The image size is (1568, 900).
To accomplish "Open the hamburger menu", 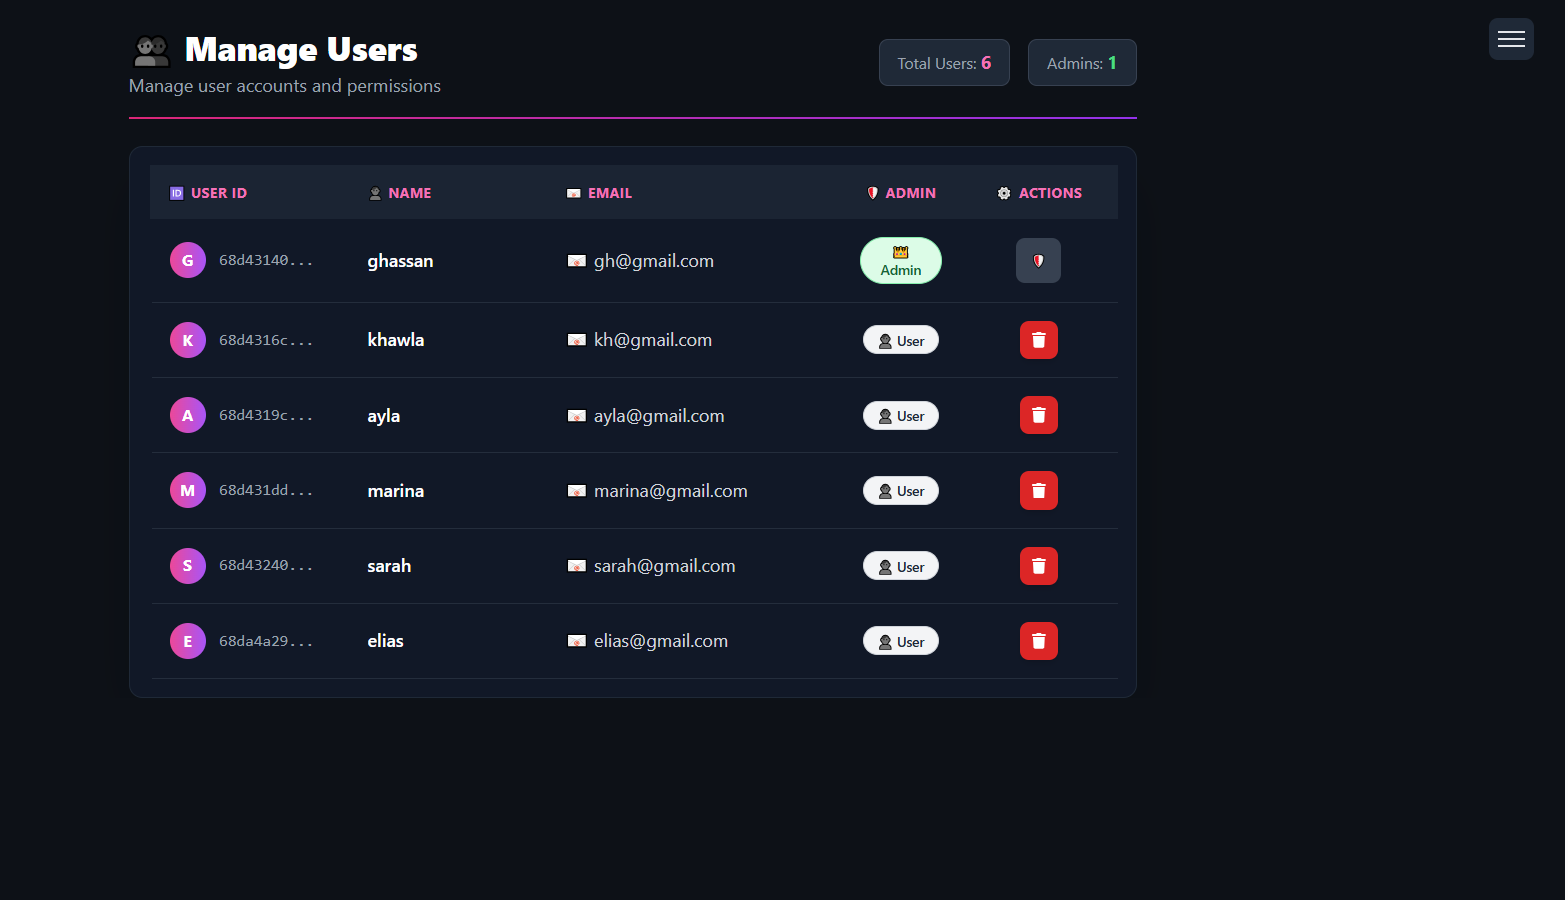I will [1511, 39].
